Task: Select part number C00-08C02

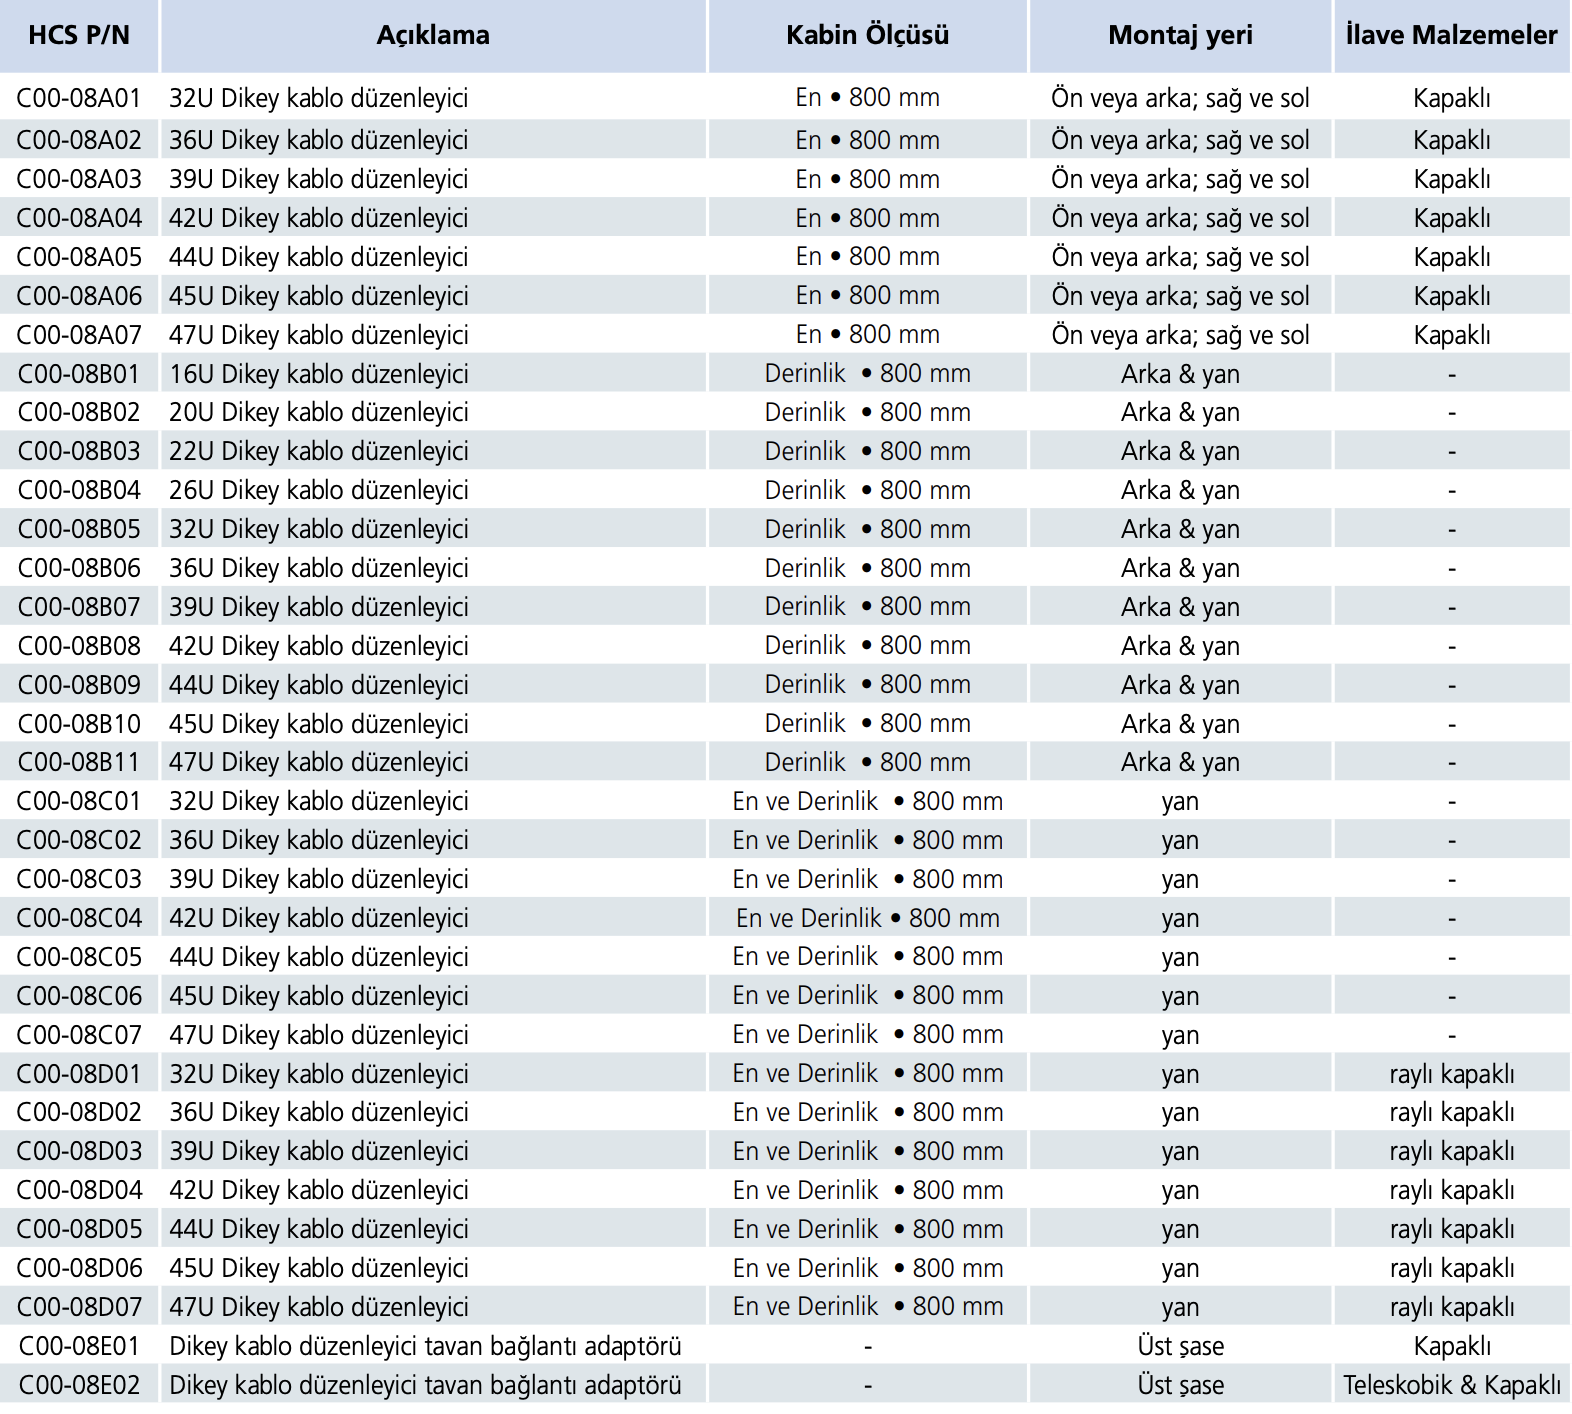Action: tap(79, 840)
